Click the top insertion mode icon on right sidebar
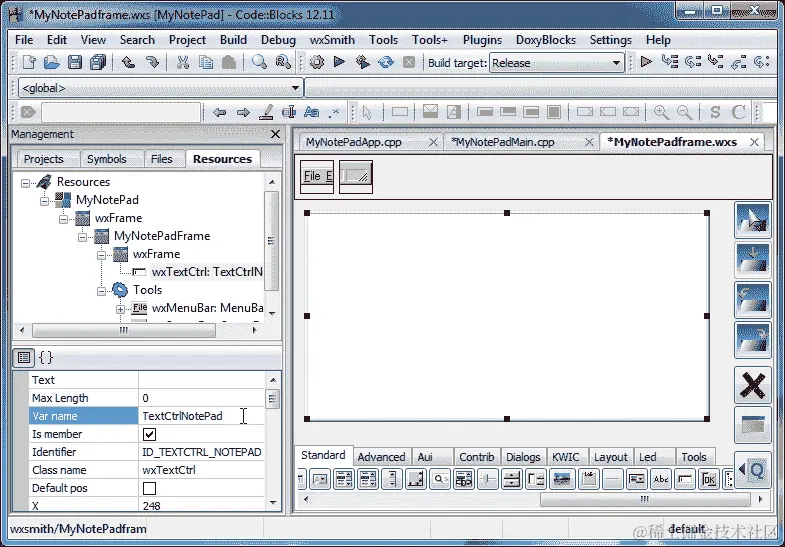The height and width of the screenshot is (547, 785). [x=752, y=220]
